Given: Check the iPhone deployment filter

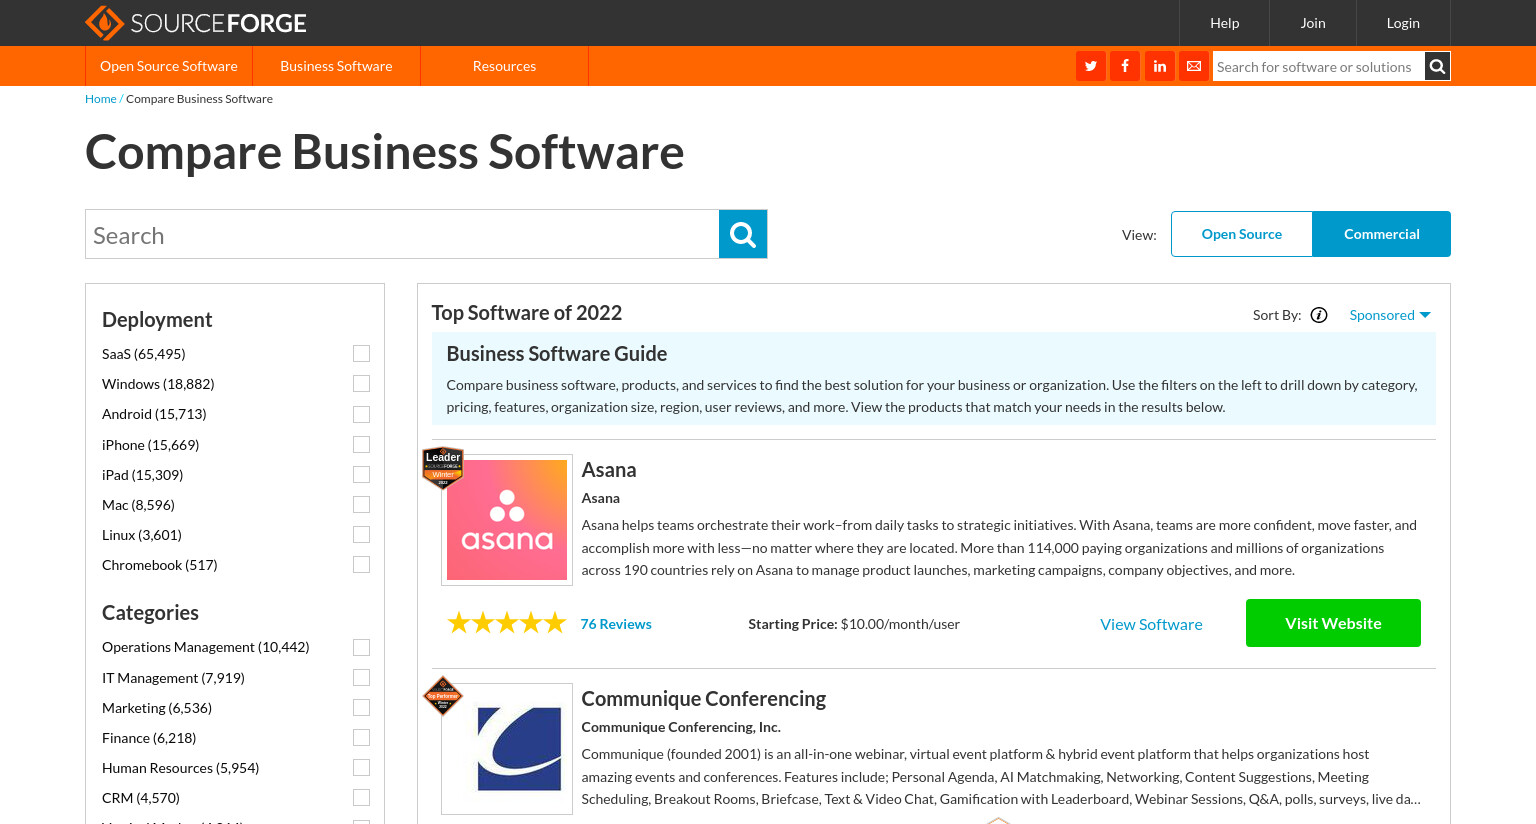Looking at the screenshot, I should (361, 444).
